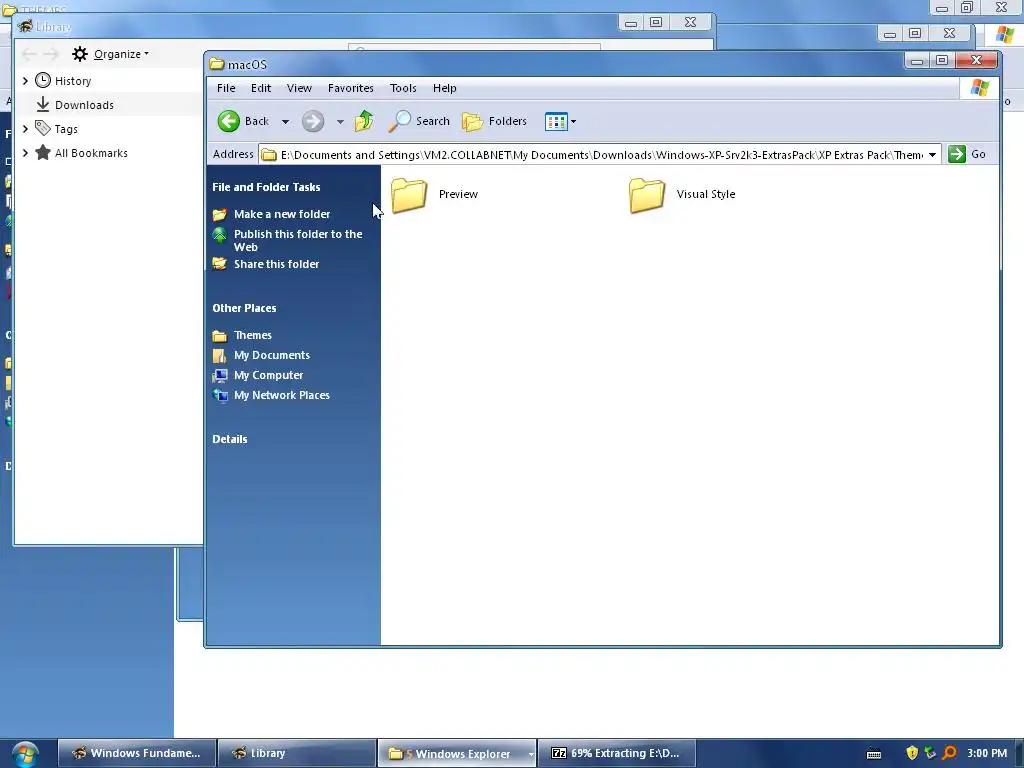
Task: Click the Publish to Web globe icon
Action: tap(220, 234)
